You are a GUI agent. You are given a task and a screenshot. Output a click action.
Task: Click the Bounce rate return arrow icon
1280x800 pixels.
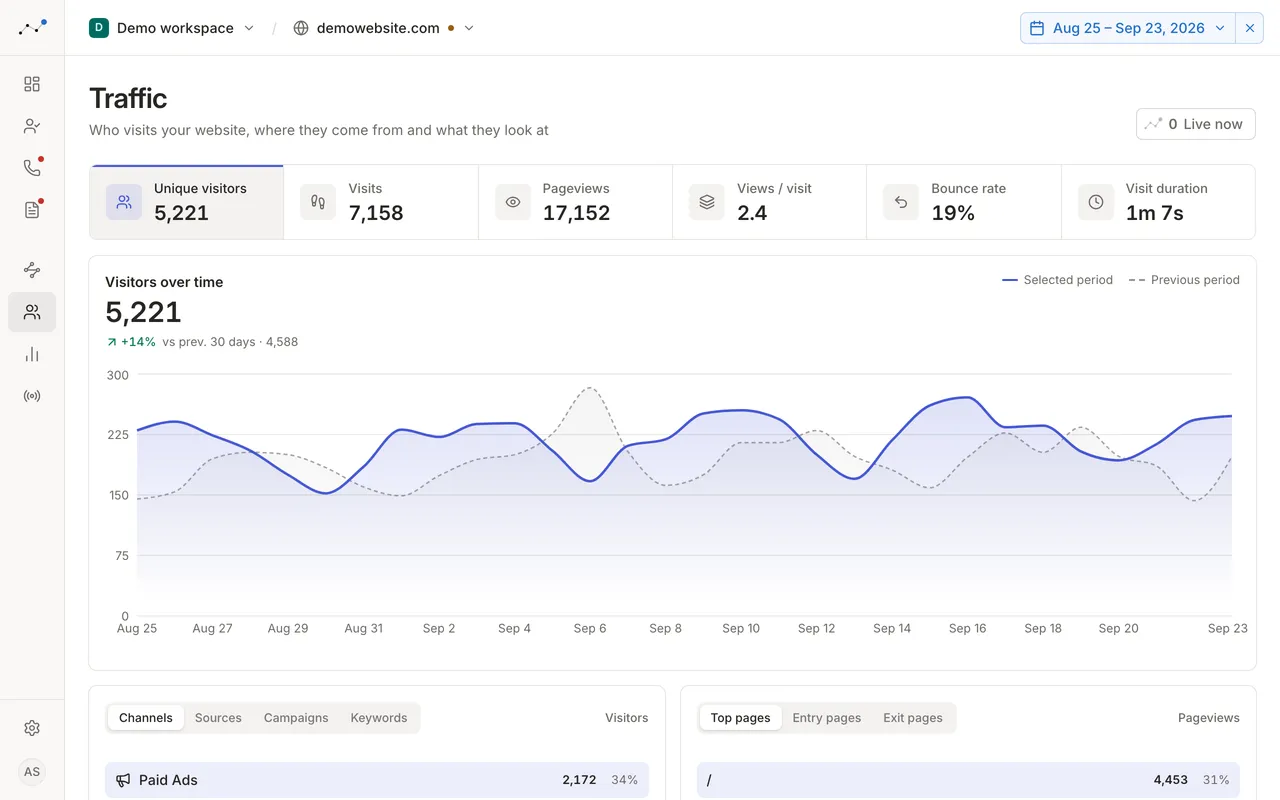click(901, 202)
